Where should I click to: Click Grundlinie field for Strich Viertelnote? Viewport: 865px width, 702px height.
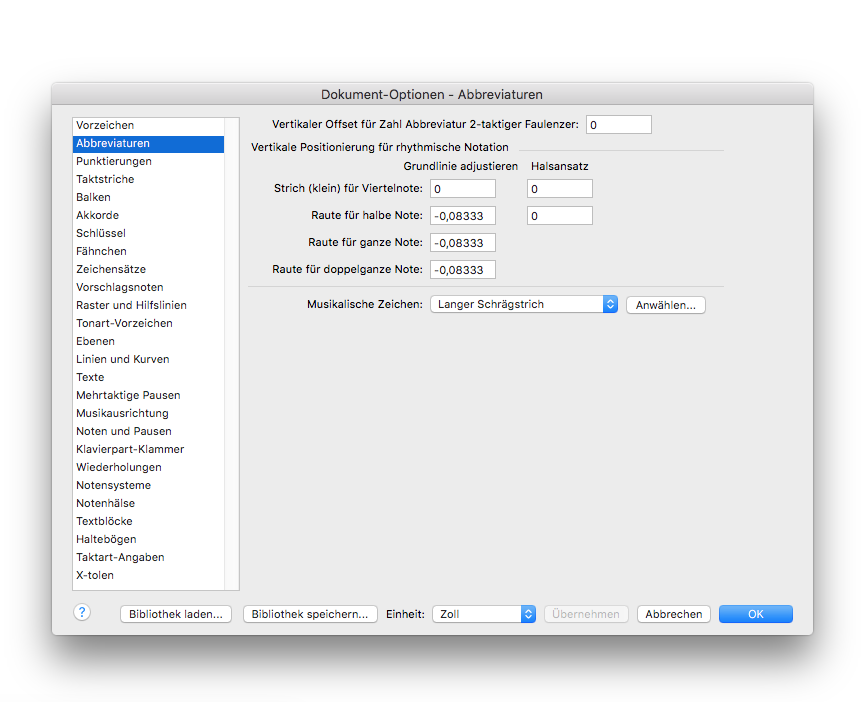(462, 189)
